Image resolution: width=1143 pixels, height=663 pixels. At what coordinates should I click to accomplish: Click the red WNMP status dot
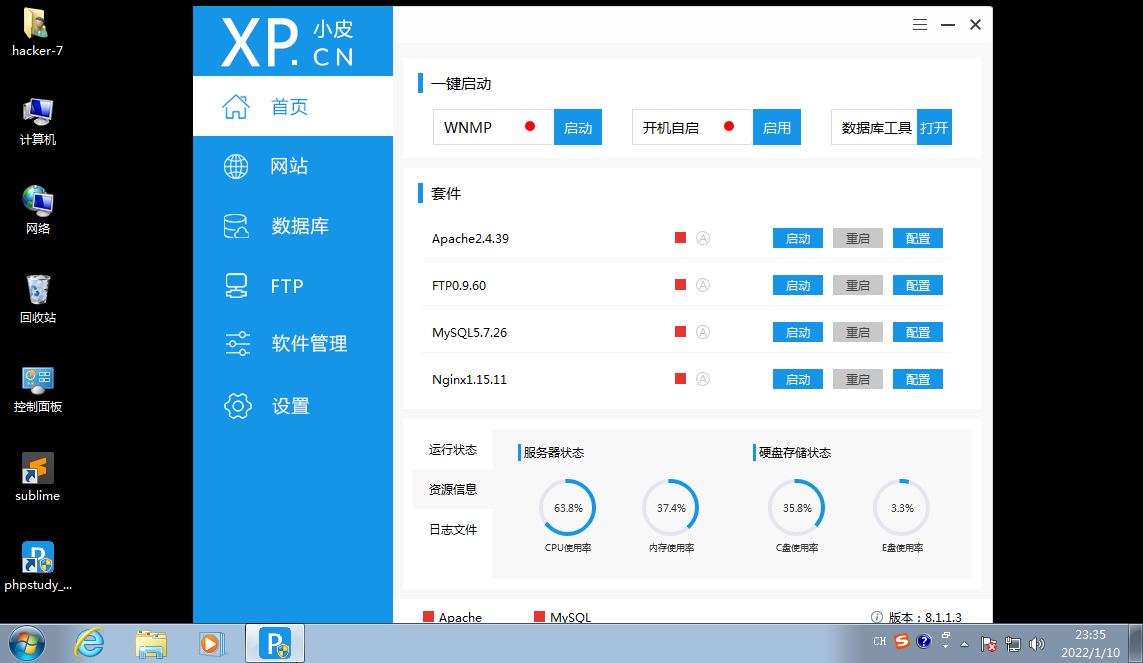[530, 126]
